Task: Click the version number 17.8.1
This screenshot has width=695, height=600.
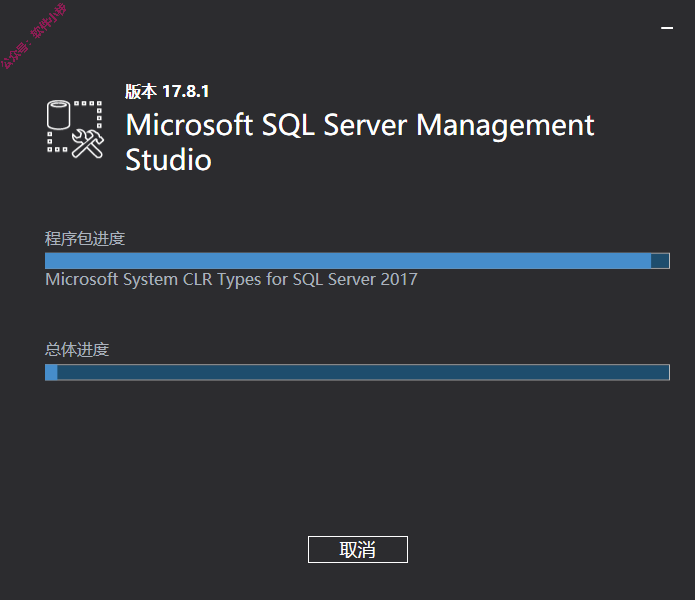Action: tap(186, 91)
